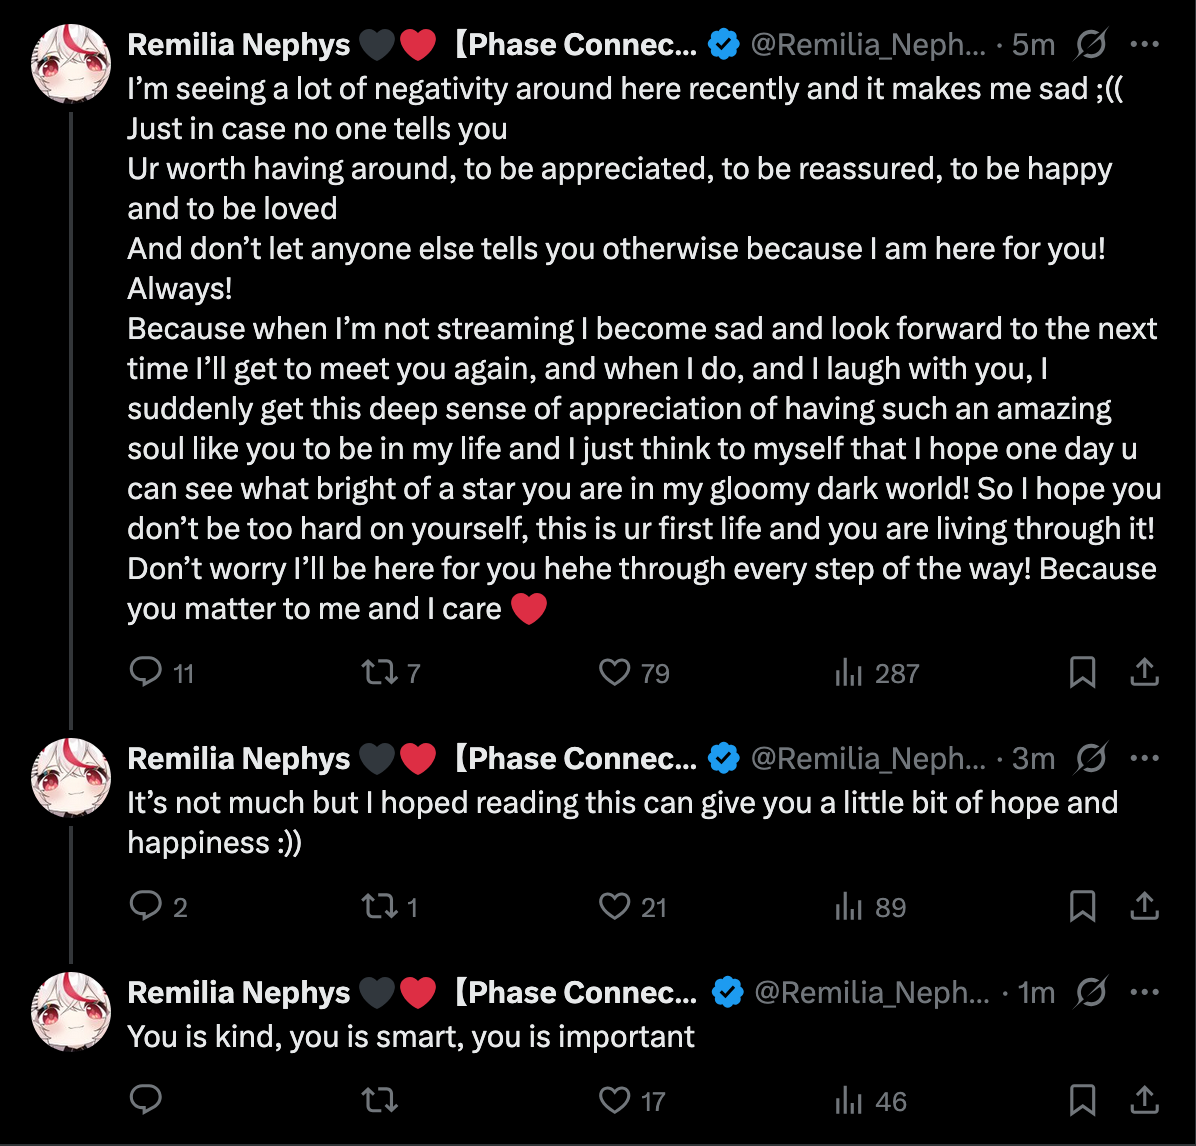View analytics for tweet with 46 views
This screenshot has height=1146, width=1196.
click(x=849, y=1101)
